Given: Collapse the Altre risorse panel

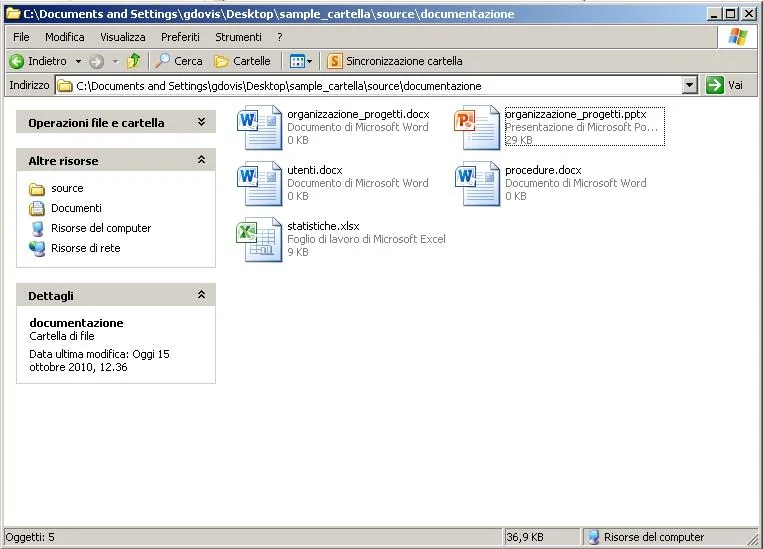Looking at the screenshot, I should 201,160.
